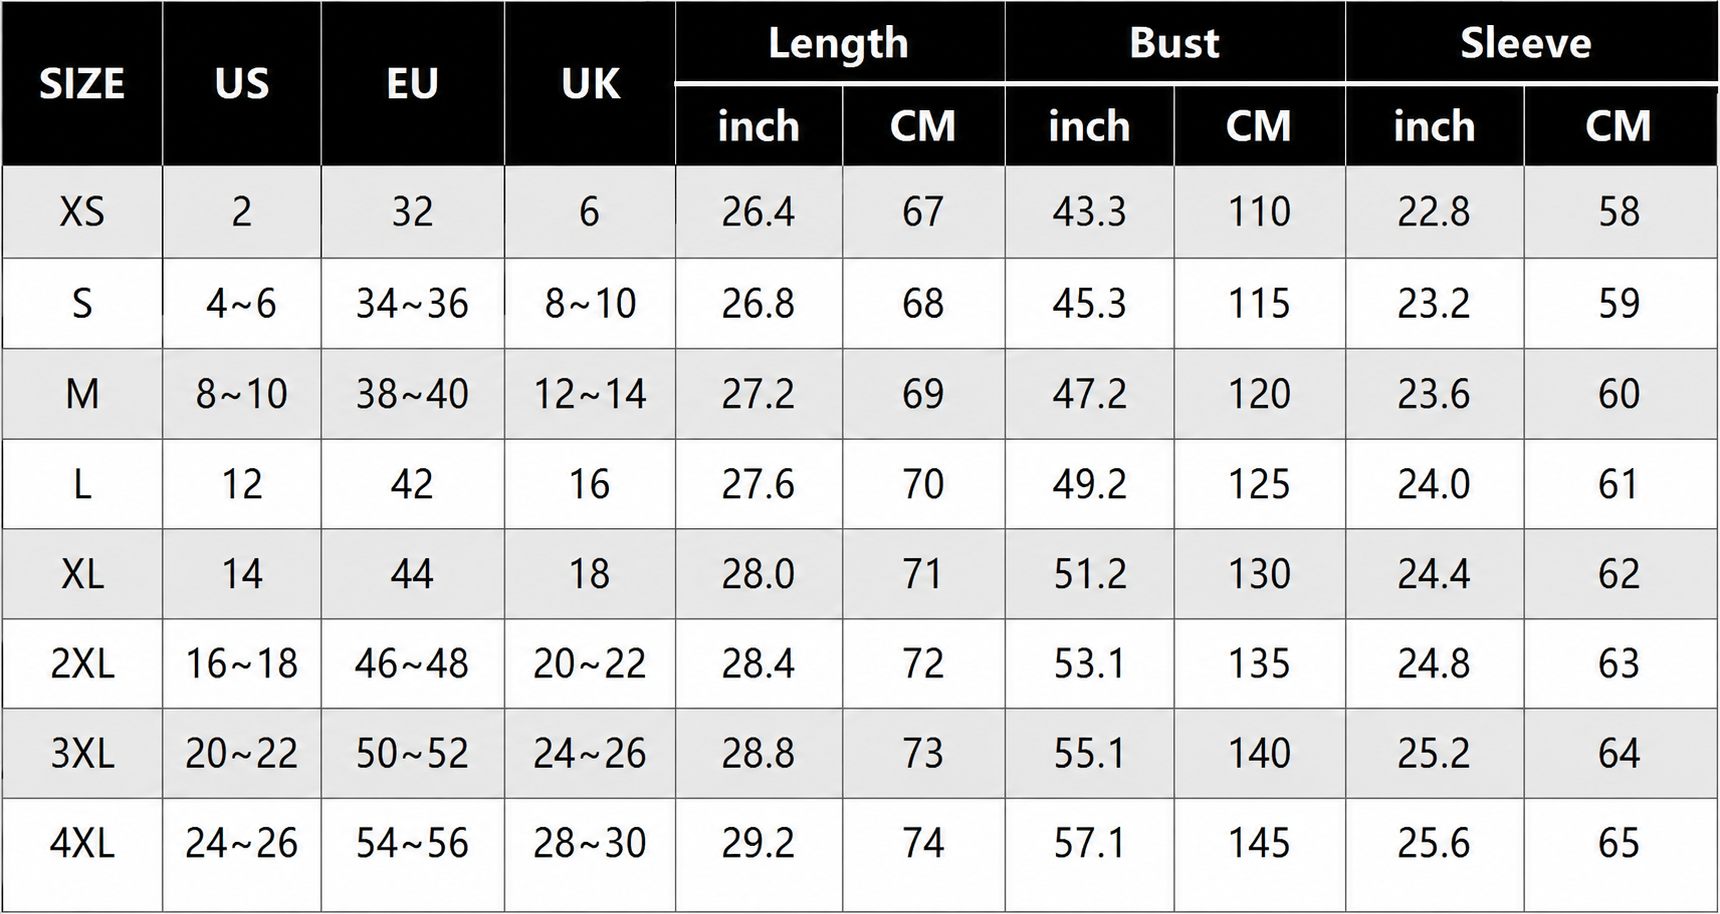Viewport: 1720px width, 914px height.
Task: Select the 4XL size cell
Action: [x=82, y=844]
